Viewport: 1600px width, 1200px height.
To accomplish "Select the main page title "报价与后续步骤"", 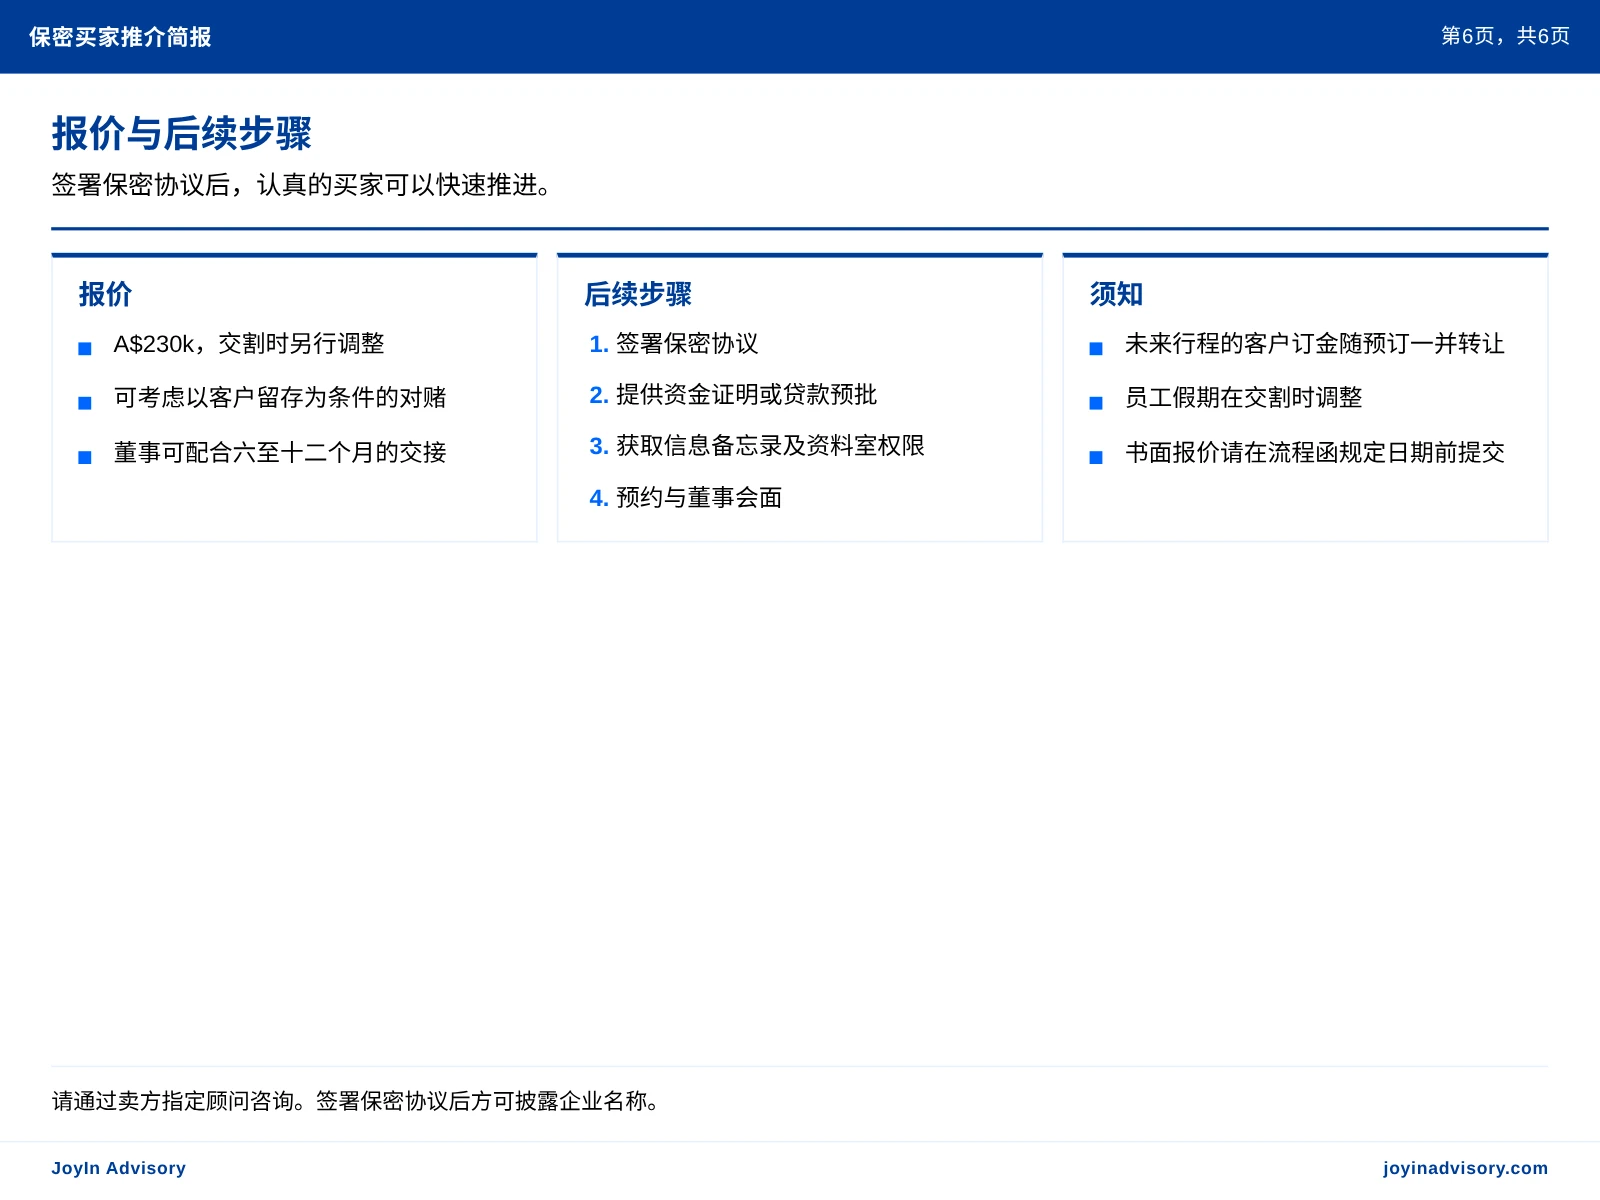I will point(182,133).
